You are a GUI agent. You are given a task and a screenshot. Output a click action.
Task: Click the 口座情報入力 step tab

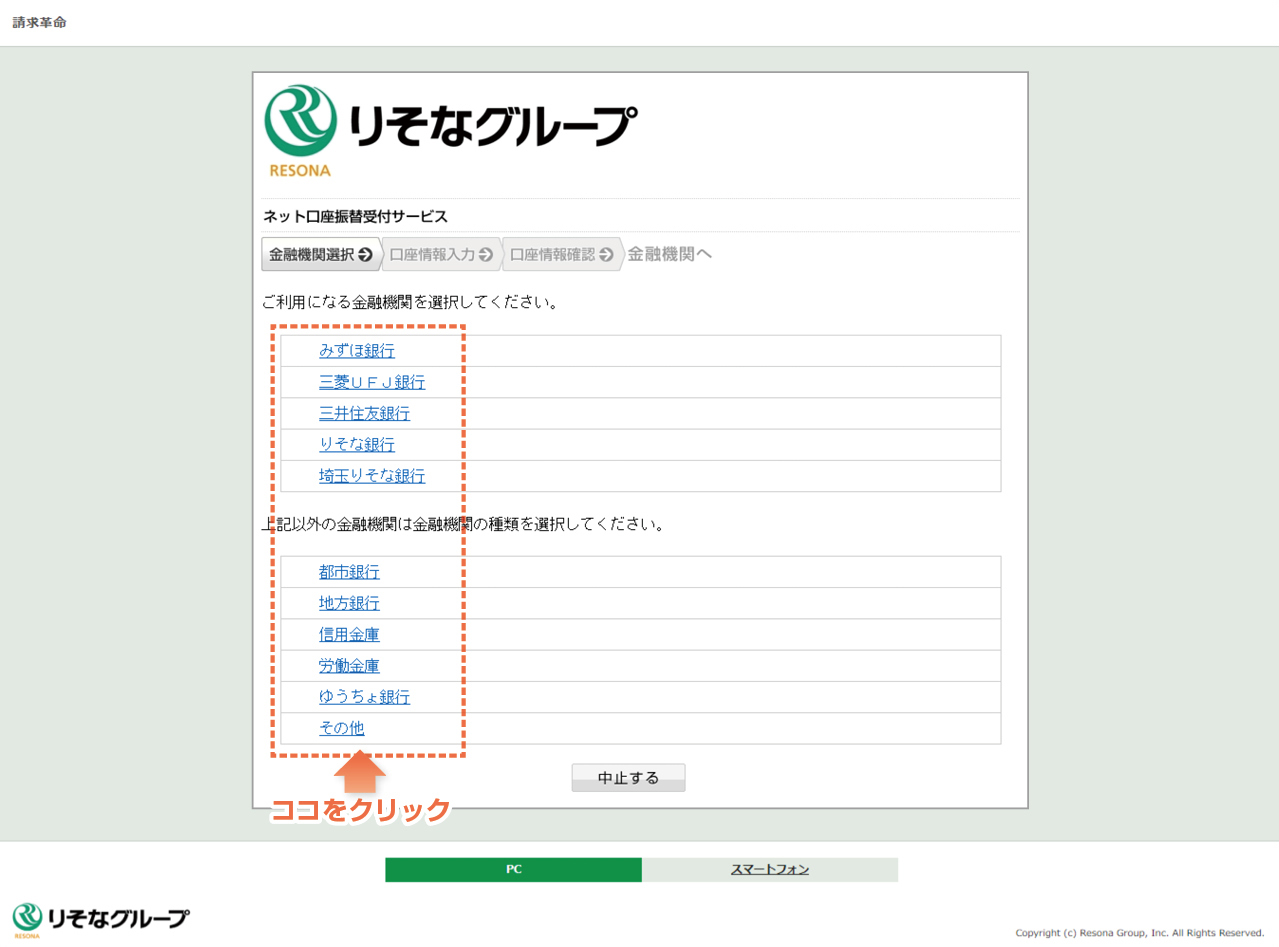coord(441,254)
